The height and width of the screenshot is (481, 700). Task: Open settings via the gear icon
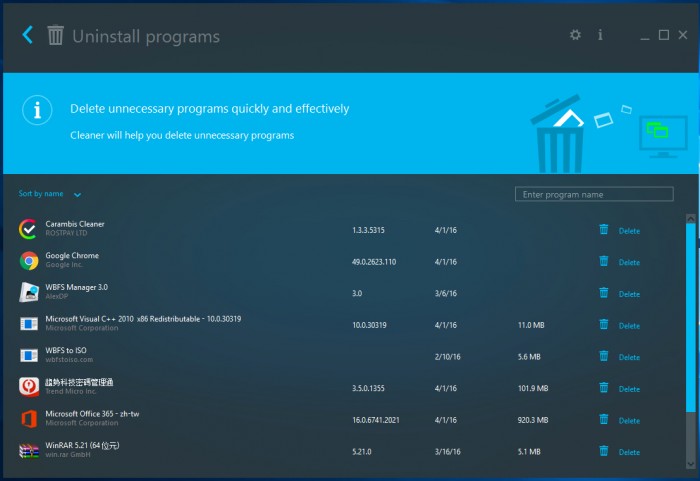(575, 35)
